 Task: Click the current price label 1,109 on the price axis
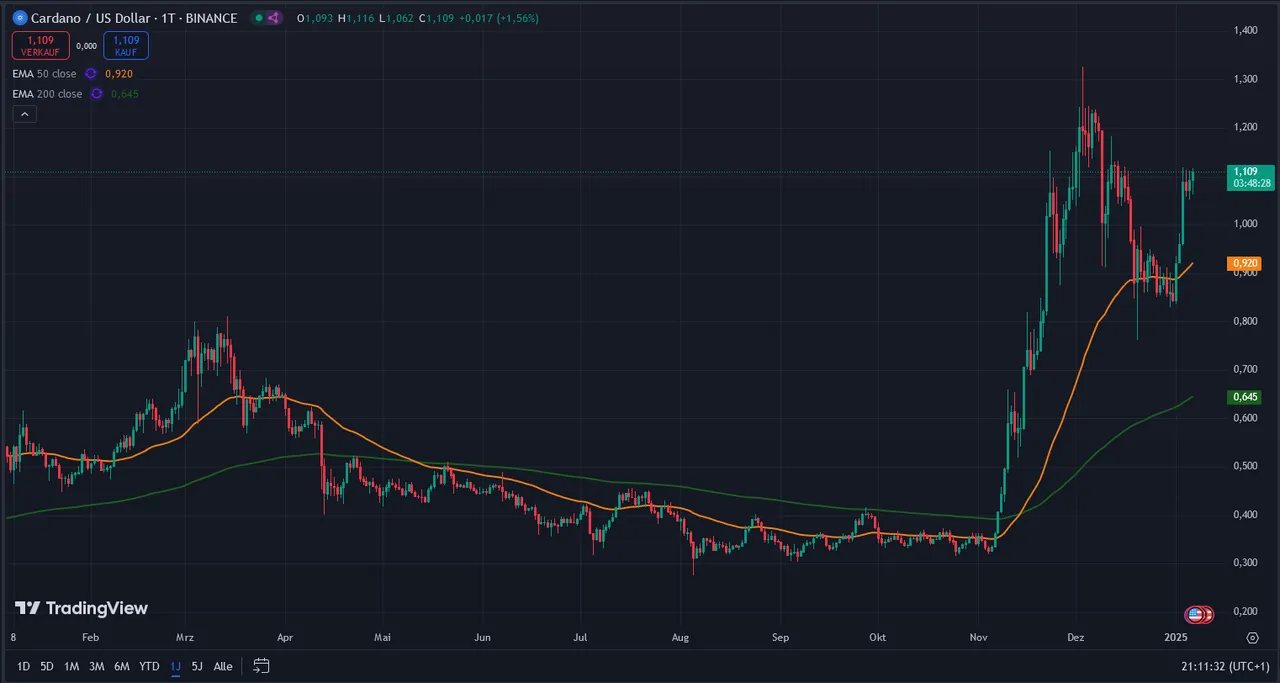coord(1251,177)
